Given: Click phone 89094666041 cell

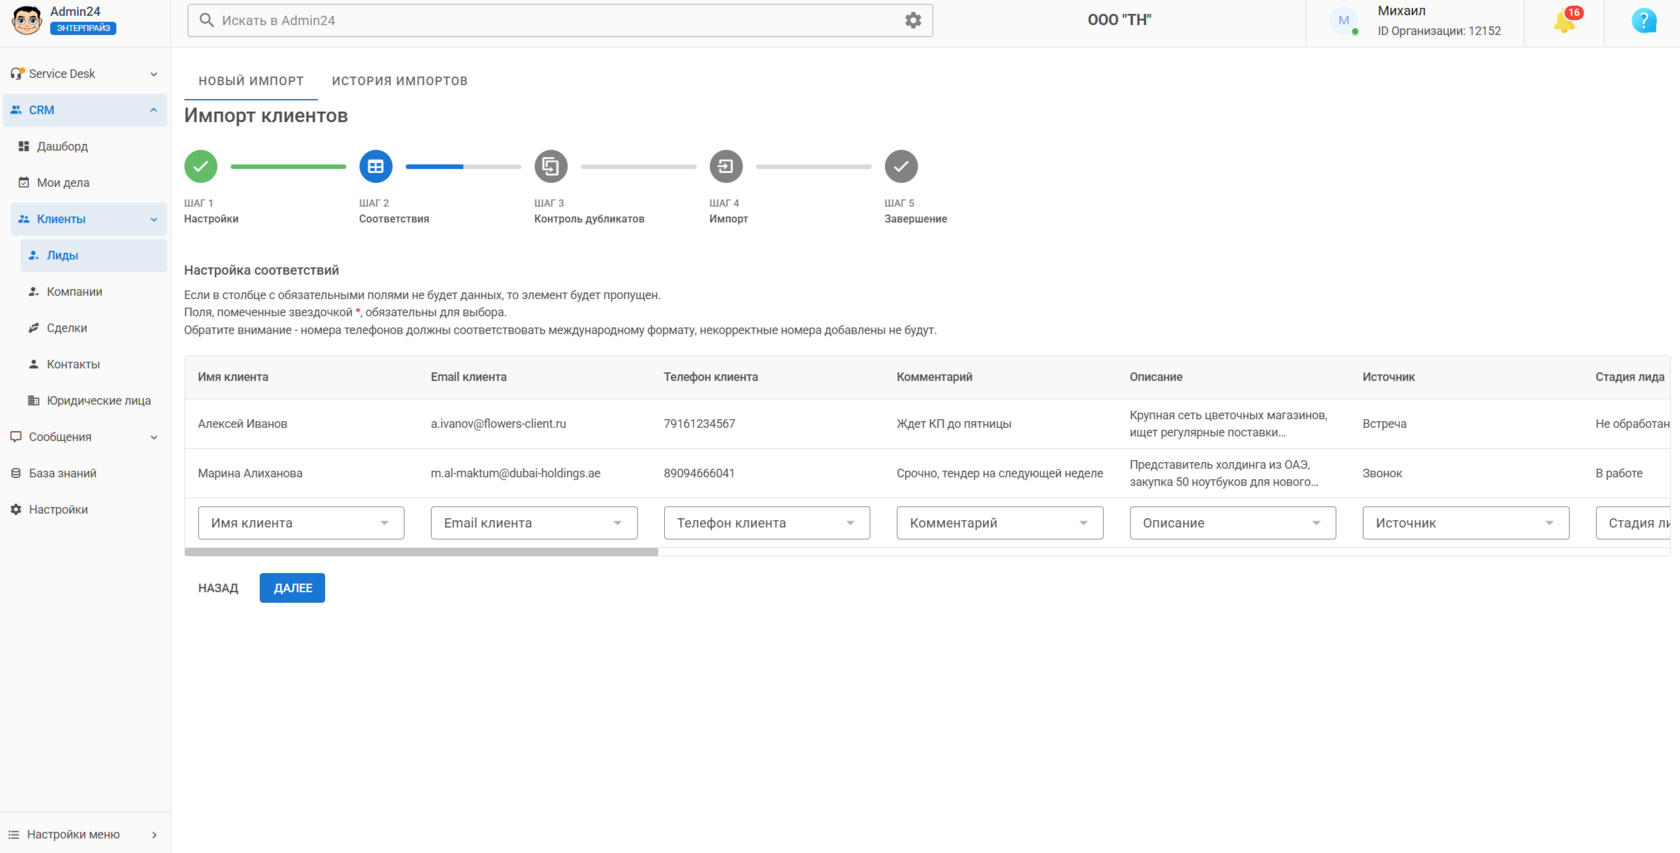Looking at the screenshot, I should coord(699,474).
